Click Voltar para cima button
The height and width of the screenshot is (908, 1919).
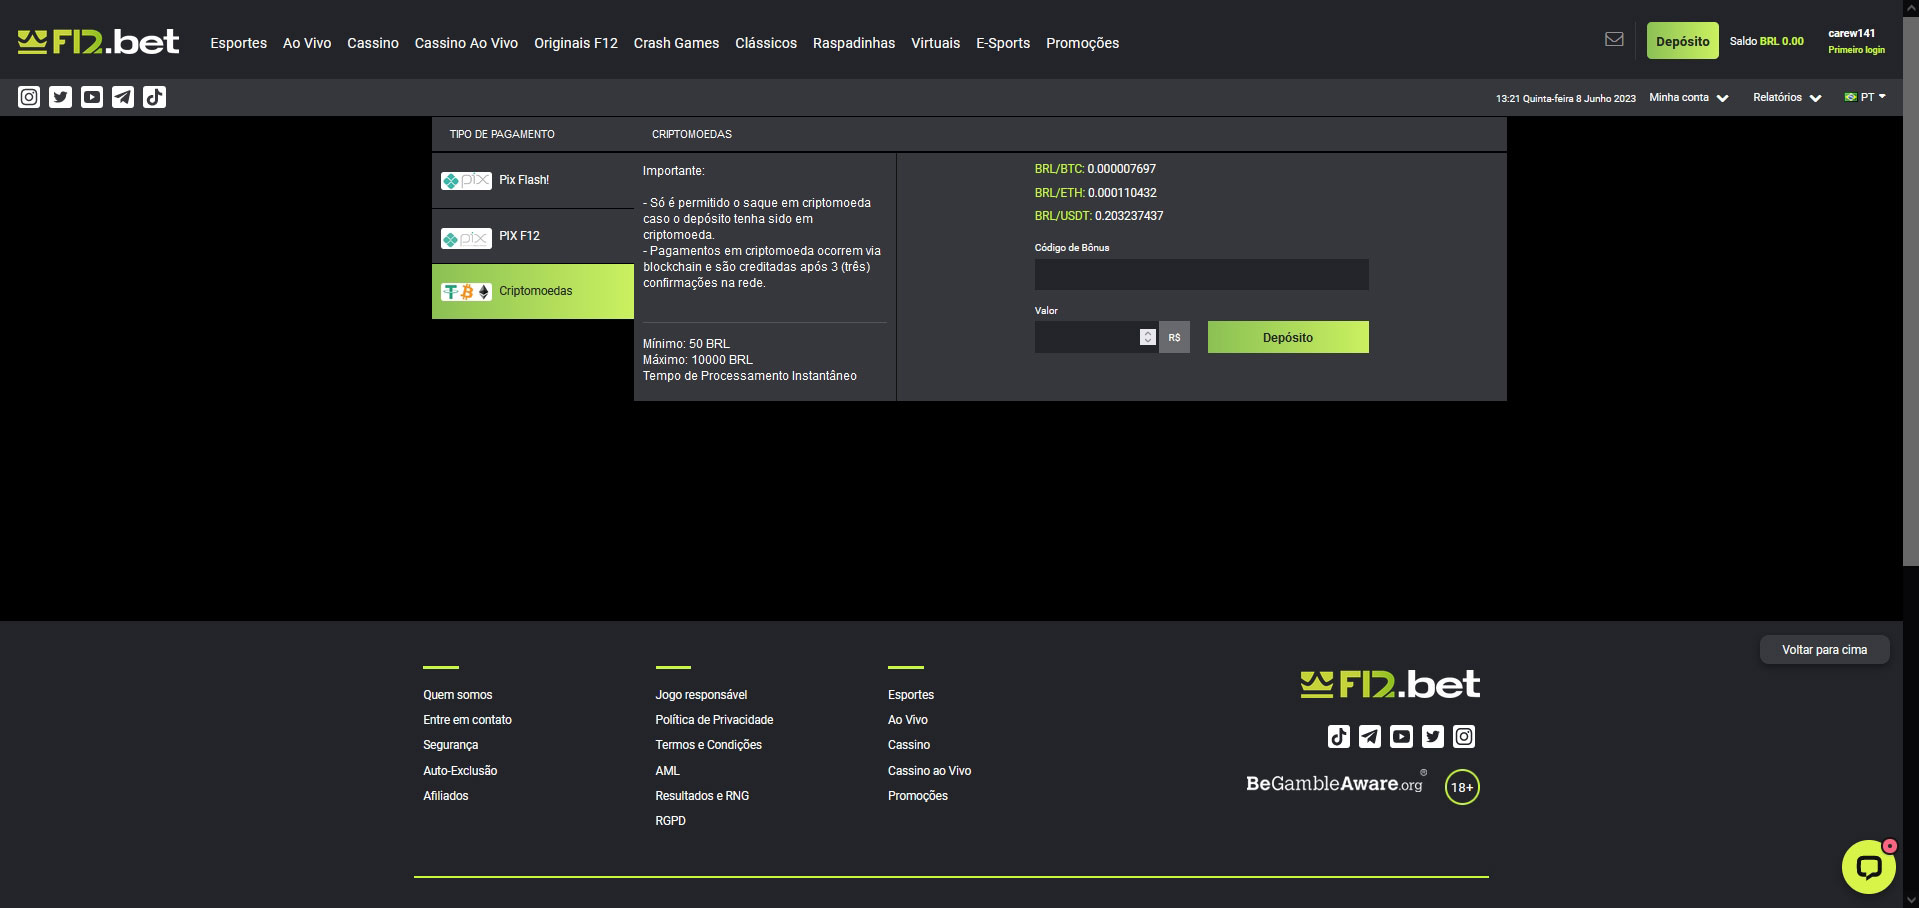pyautogui.click(x=1824, y=650)
